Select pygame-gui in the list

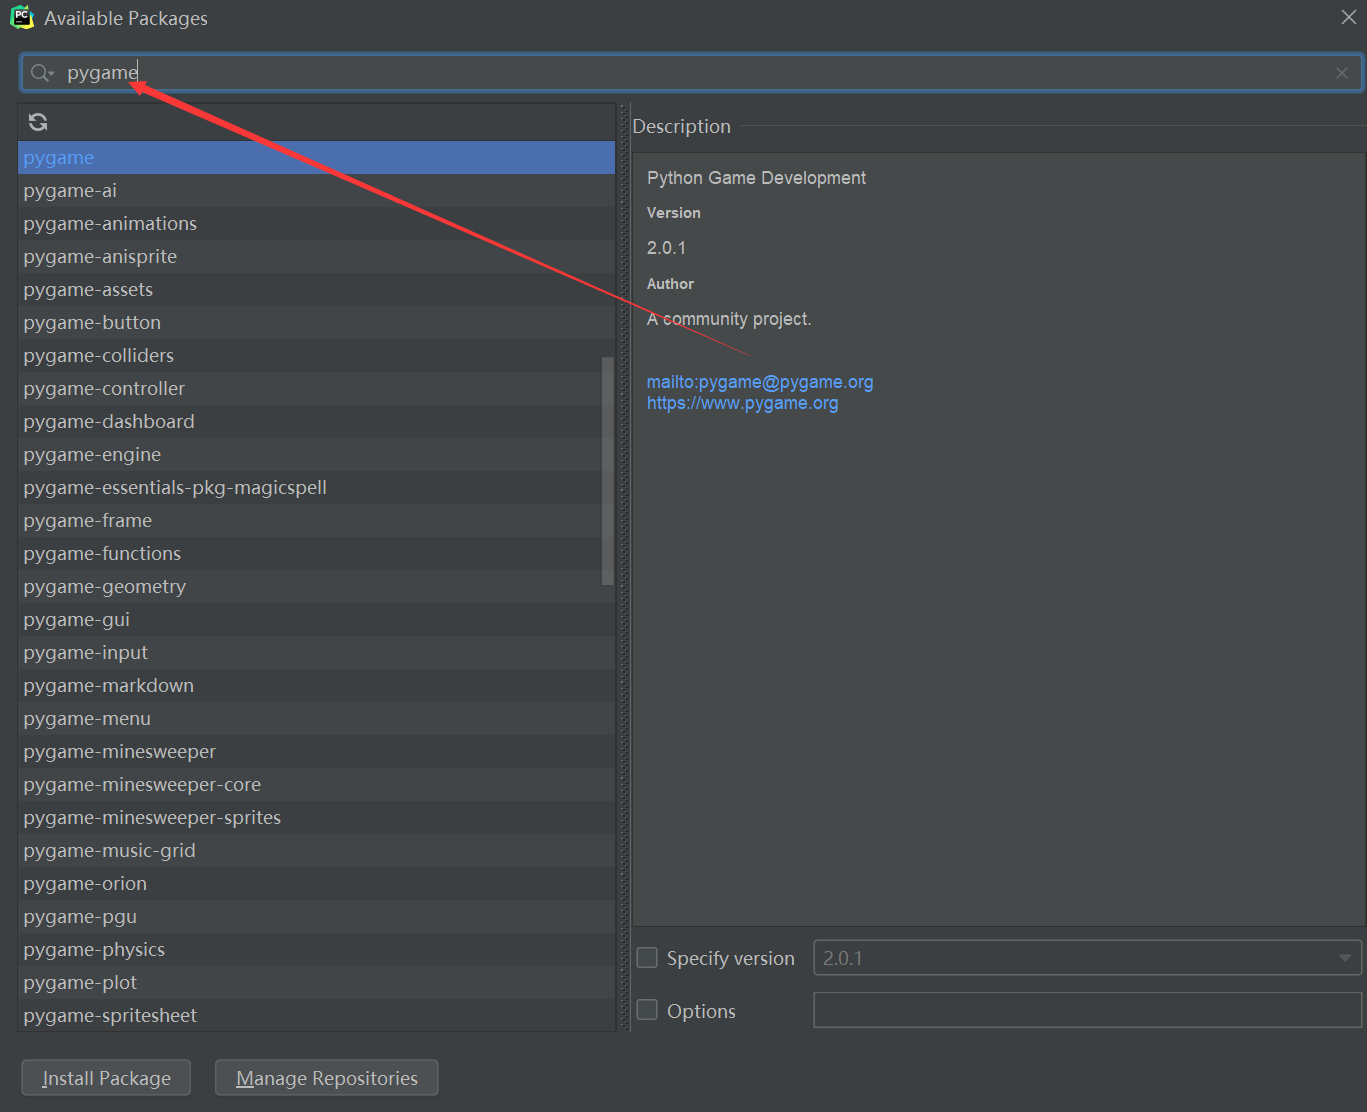pyautogui.click(x=316, y=619)
